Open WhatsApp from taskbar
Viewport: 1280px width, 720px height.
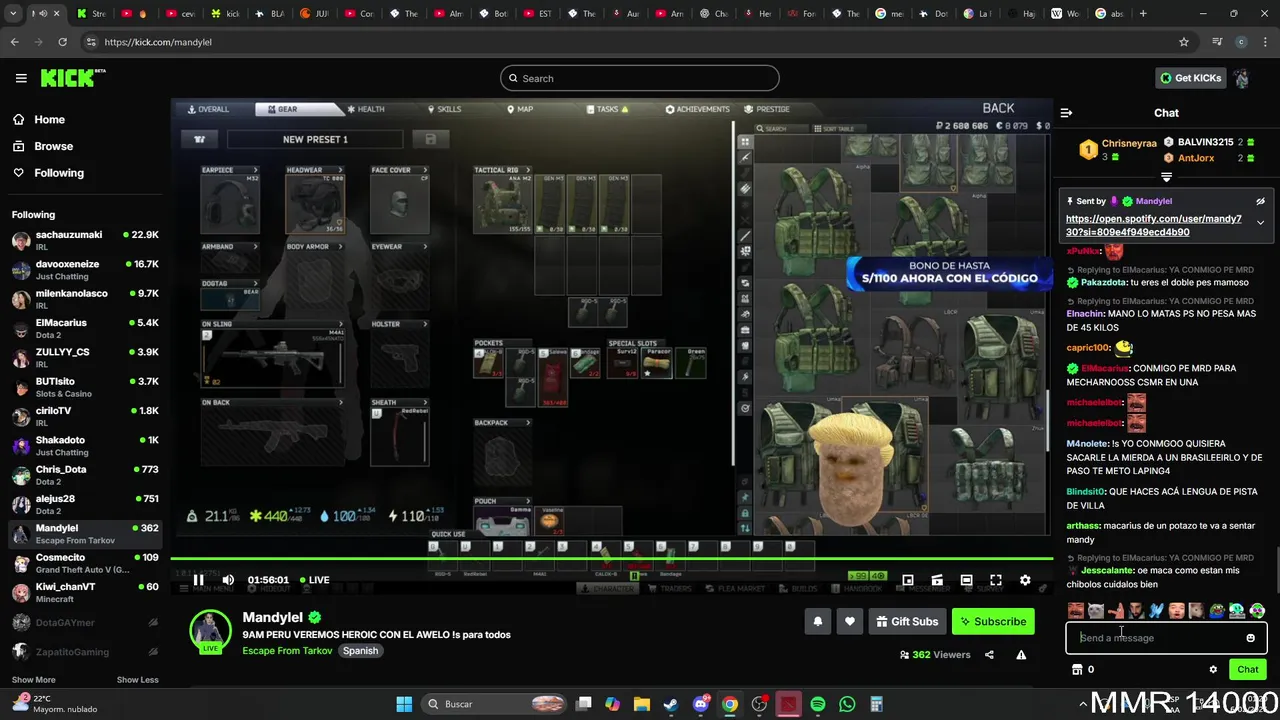(x=847, y=704)
